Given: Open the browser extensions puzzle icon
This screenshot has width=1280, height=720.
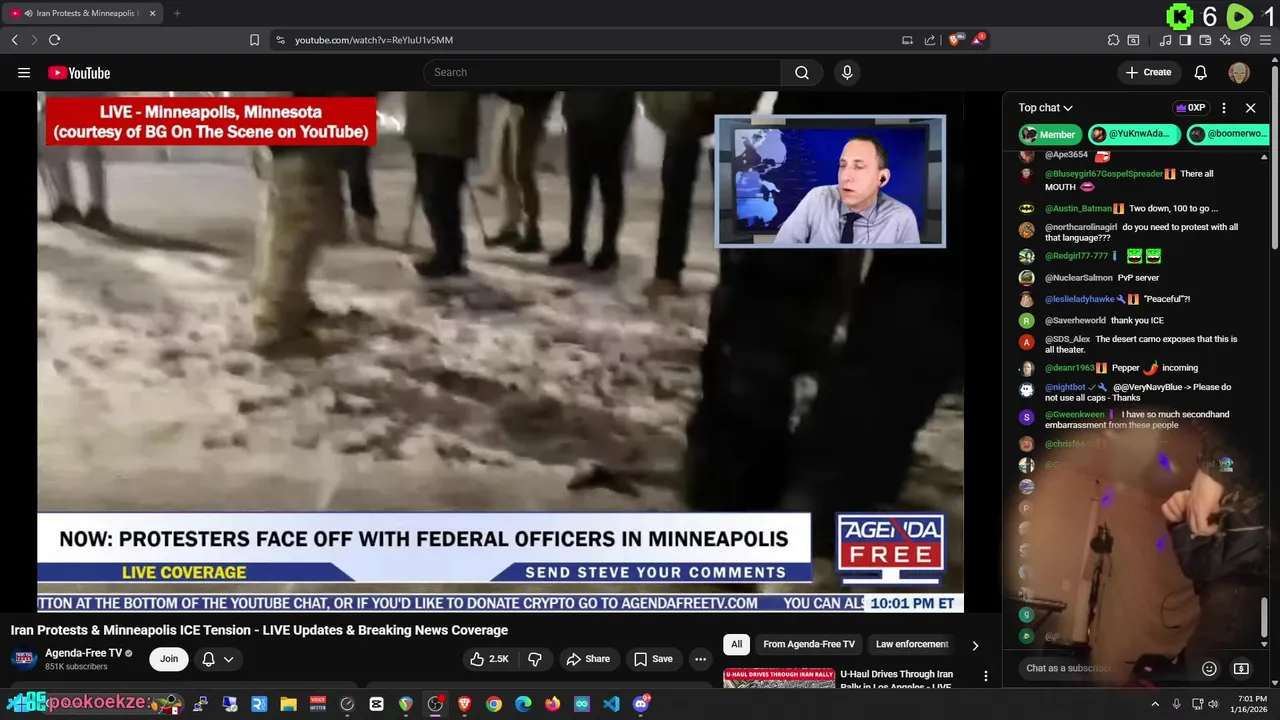Looking at the screenshot, I should (1113, 40).
